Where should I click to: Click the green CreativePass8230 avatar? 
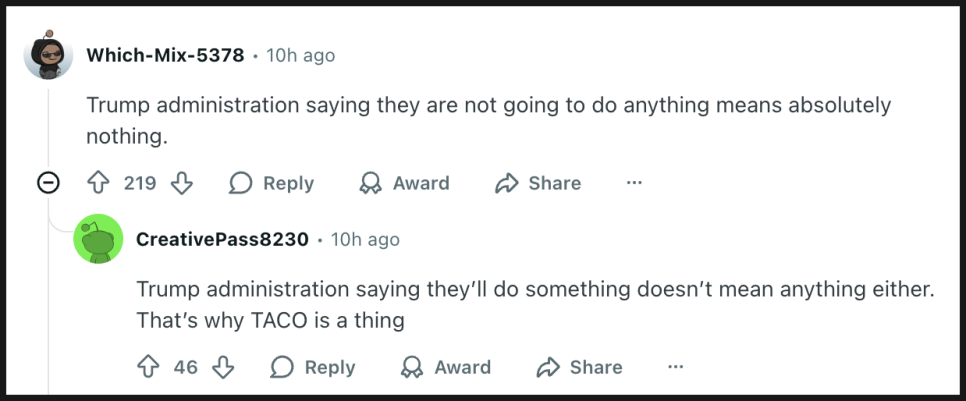[x=98, y=239]
